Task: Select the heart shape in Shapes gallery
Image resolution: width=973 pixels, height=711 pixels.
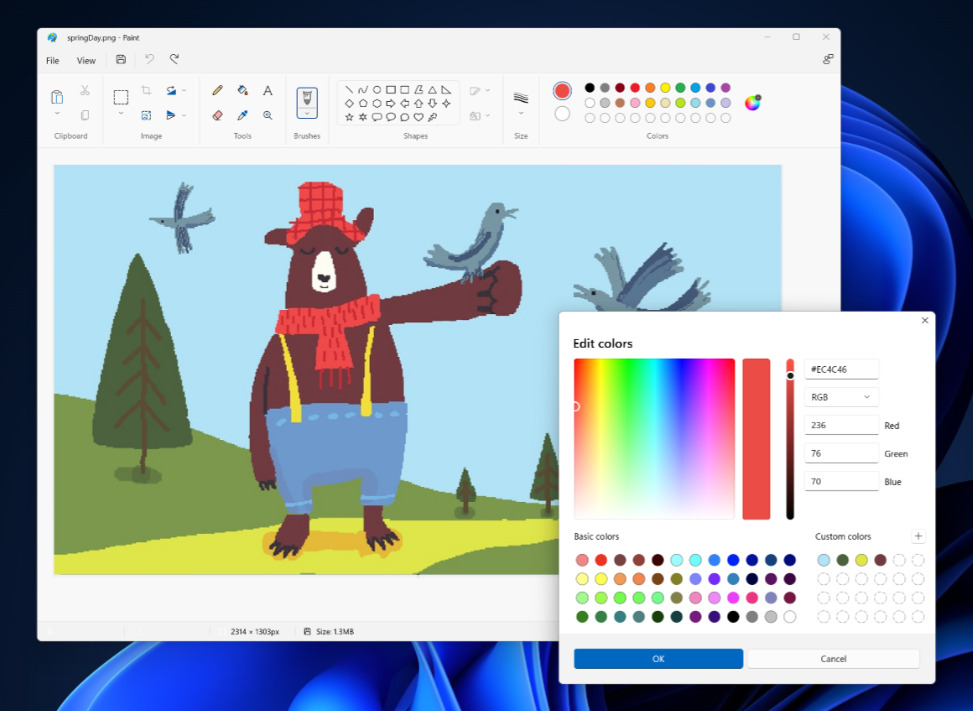Action: (418, 117)
